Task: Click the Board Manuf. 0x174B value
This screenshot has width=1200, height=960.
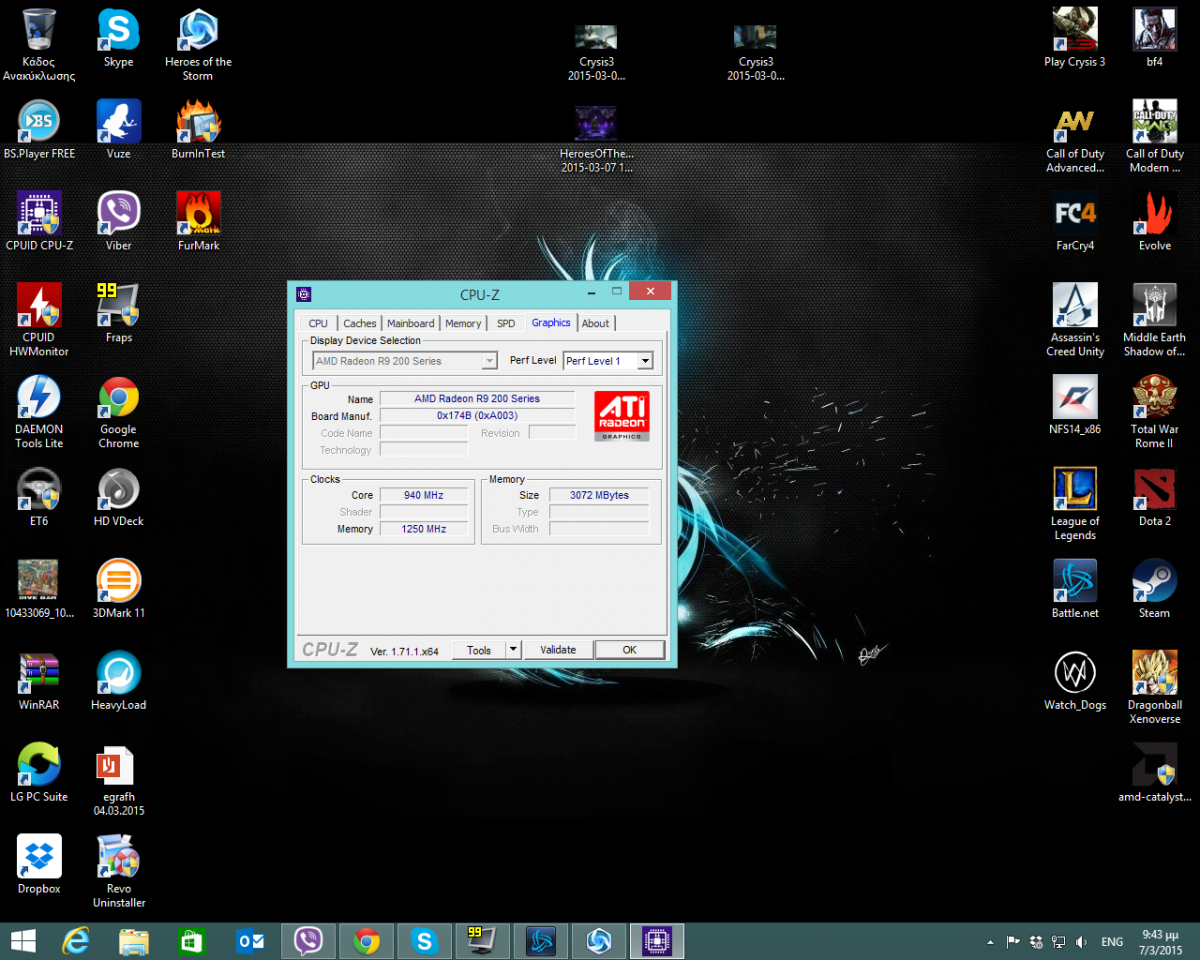Action: (477, 416)
